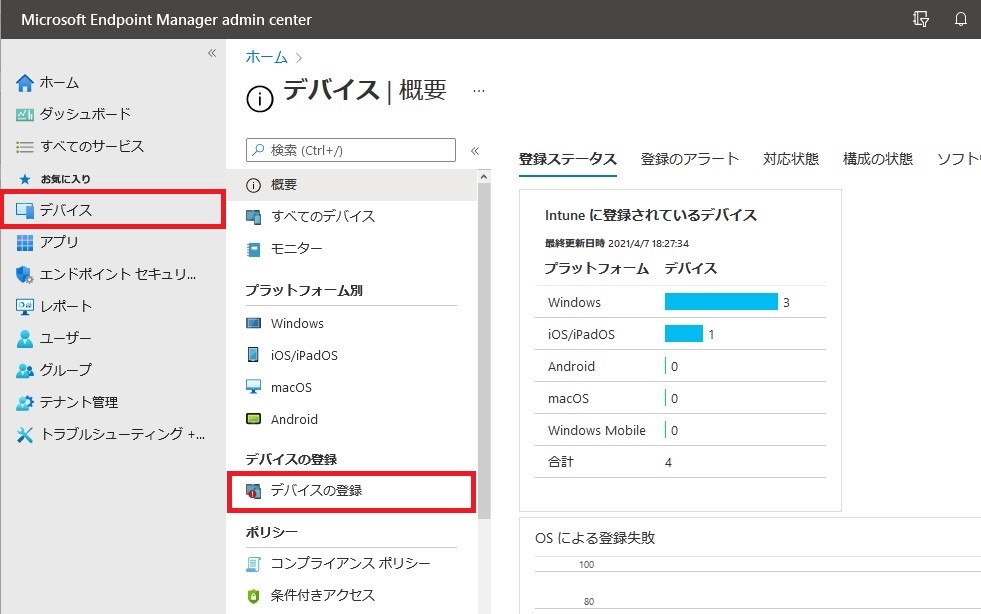Switch to 対応状態 tab
The image size is (981, 614).
(x=791, y=159)
